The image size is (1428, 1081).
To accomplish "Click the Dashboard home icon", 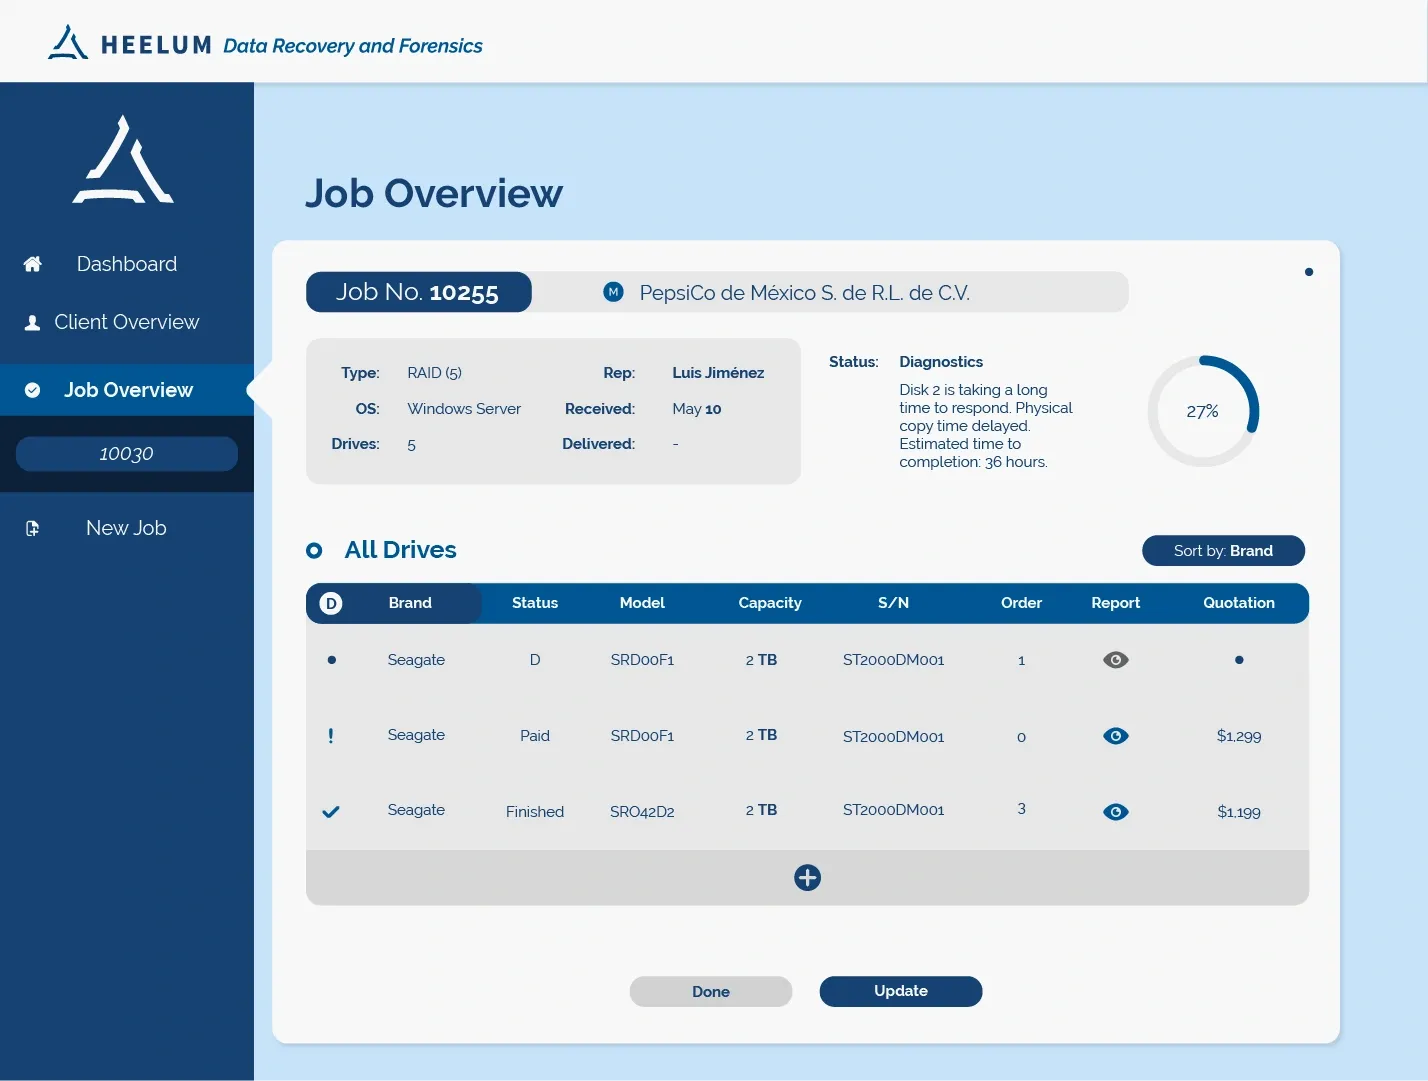I will point(33,264).
